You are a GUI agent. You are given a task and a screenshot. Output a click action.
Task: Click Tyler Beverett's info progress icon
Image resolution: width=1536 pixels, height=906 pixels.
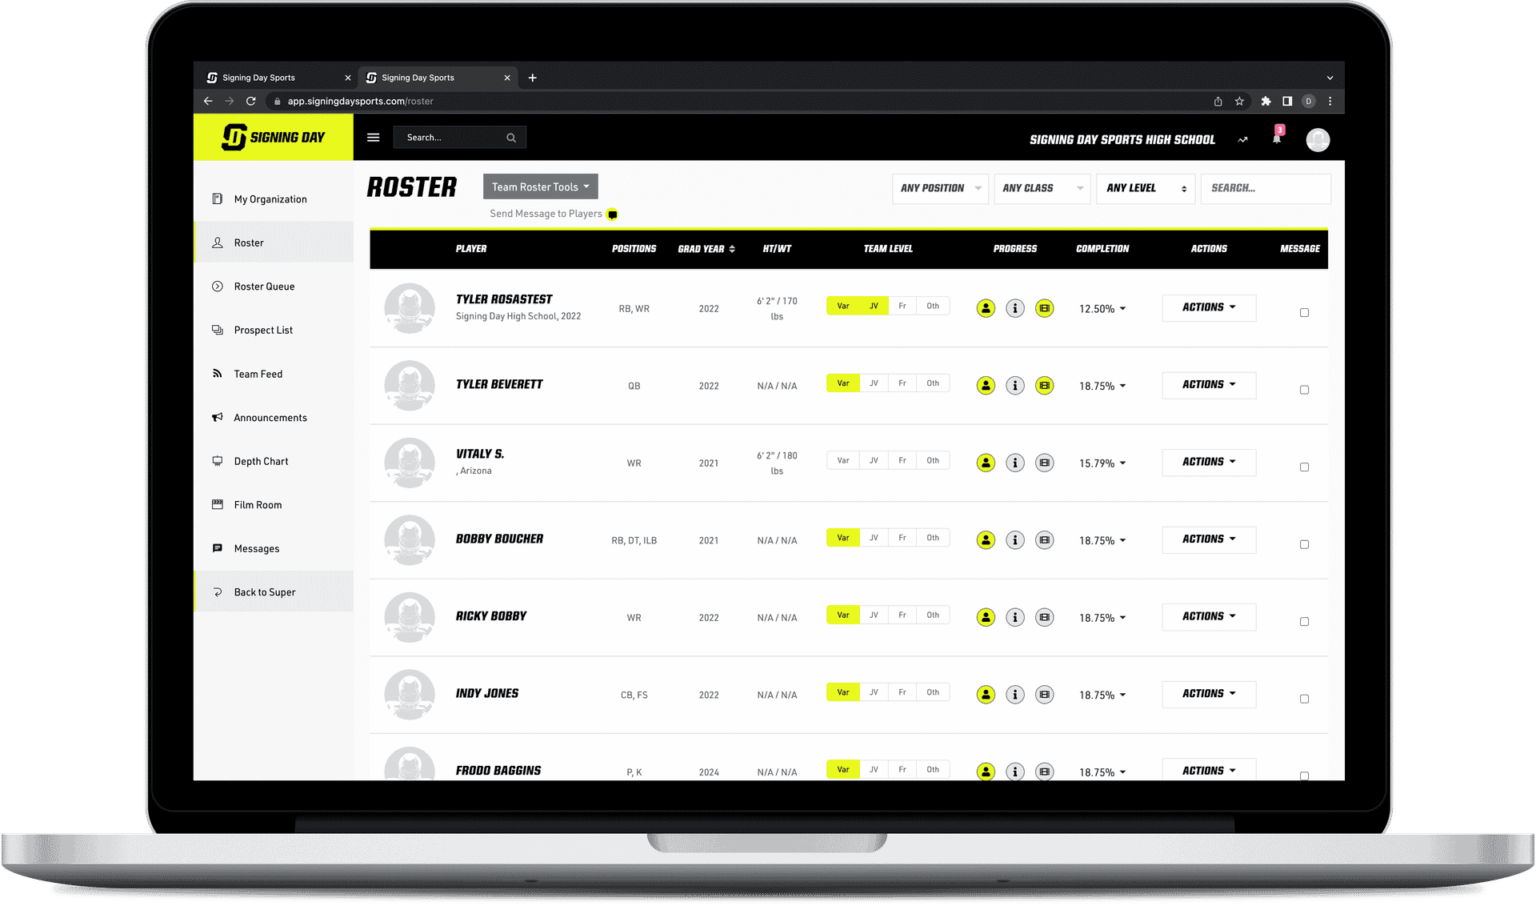point(1014,386)
